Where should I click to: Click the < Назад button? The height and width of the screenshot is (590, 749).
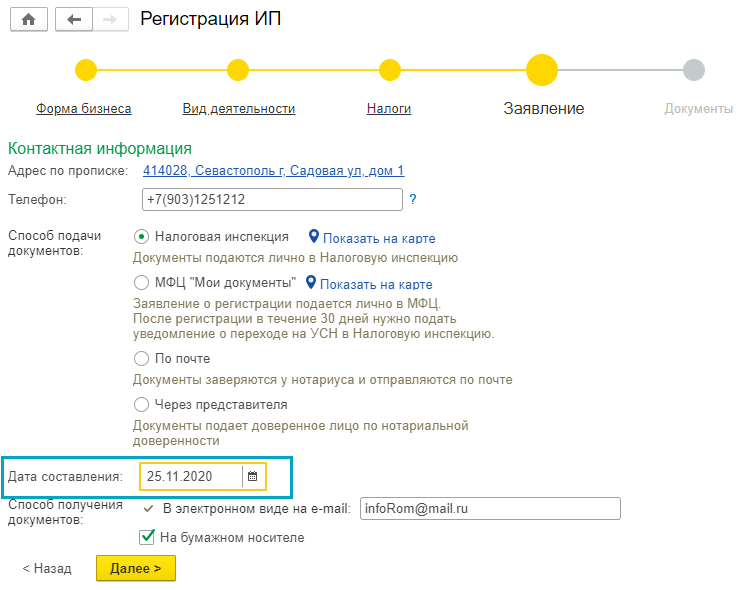(x=47, y=568)
